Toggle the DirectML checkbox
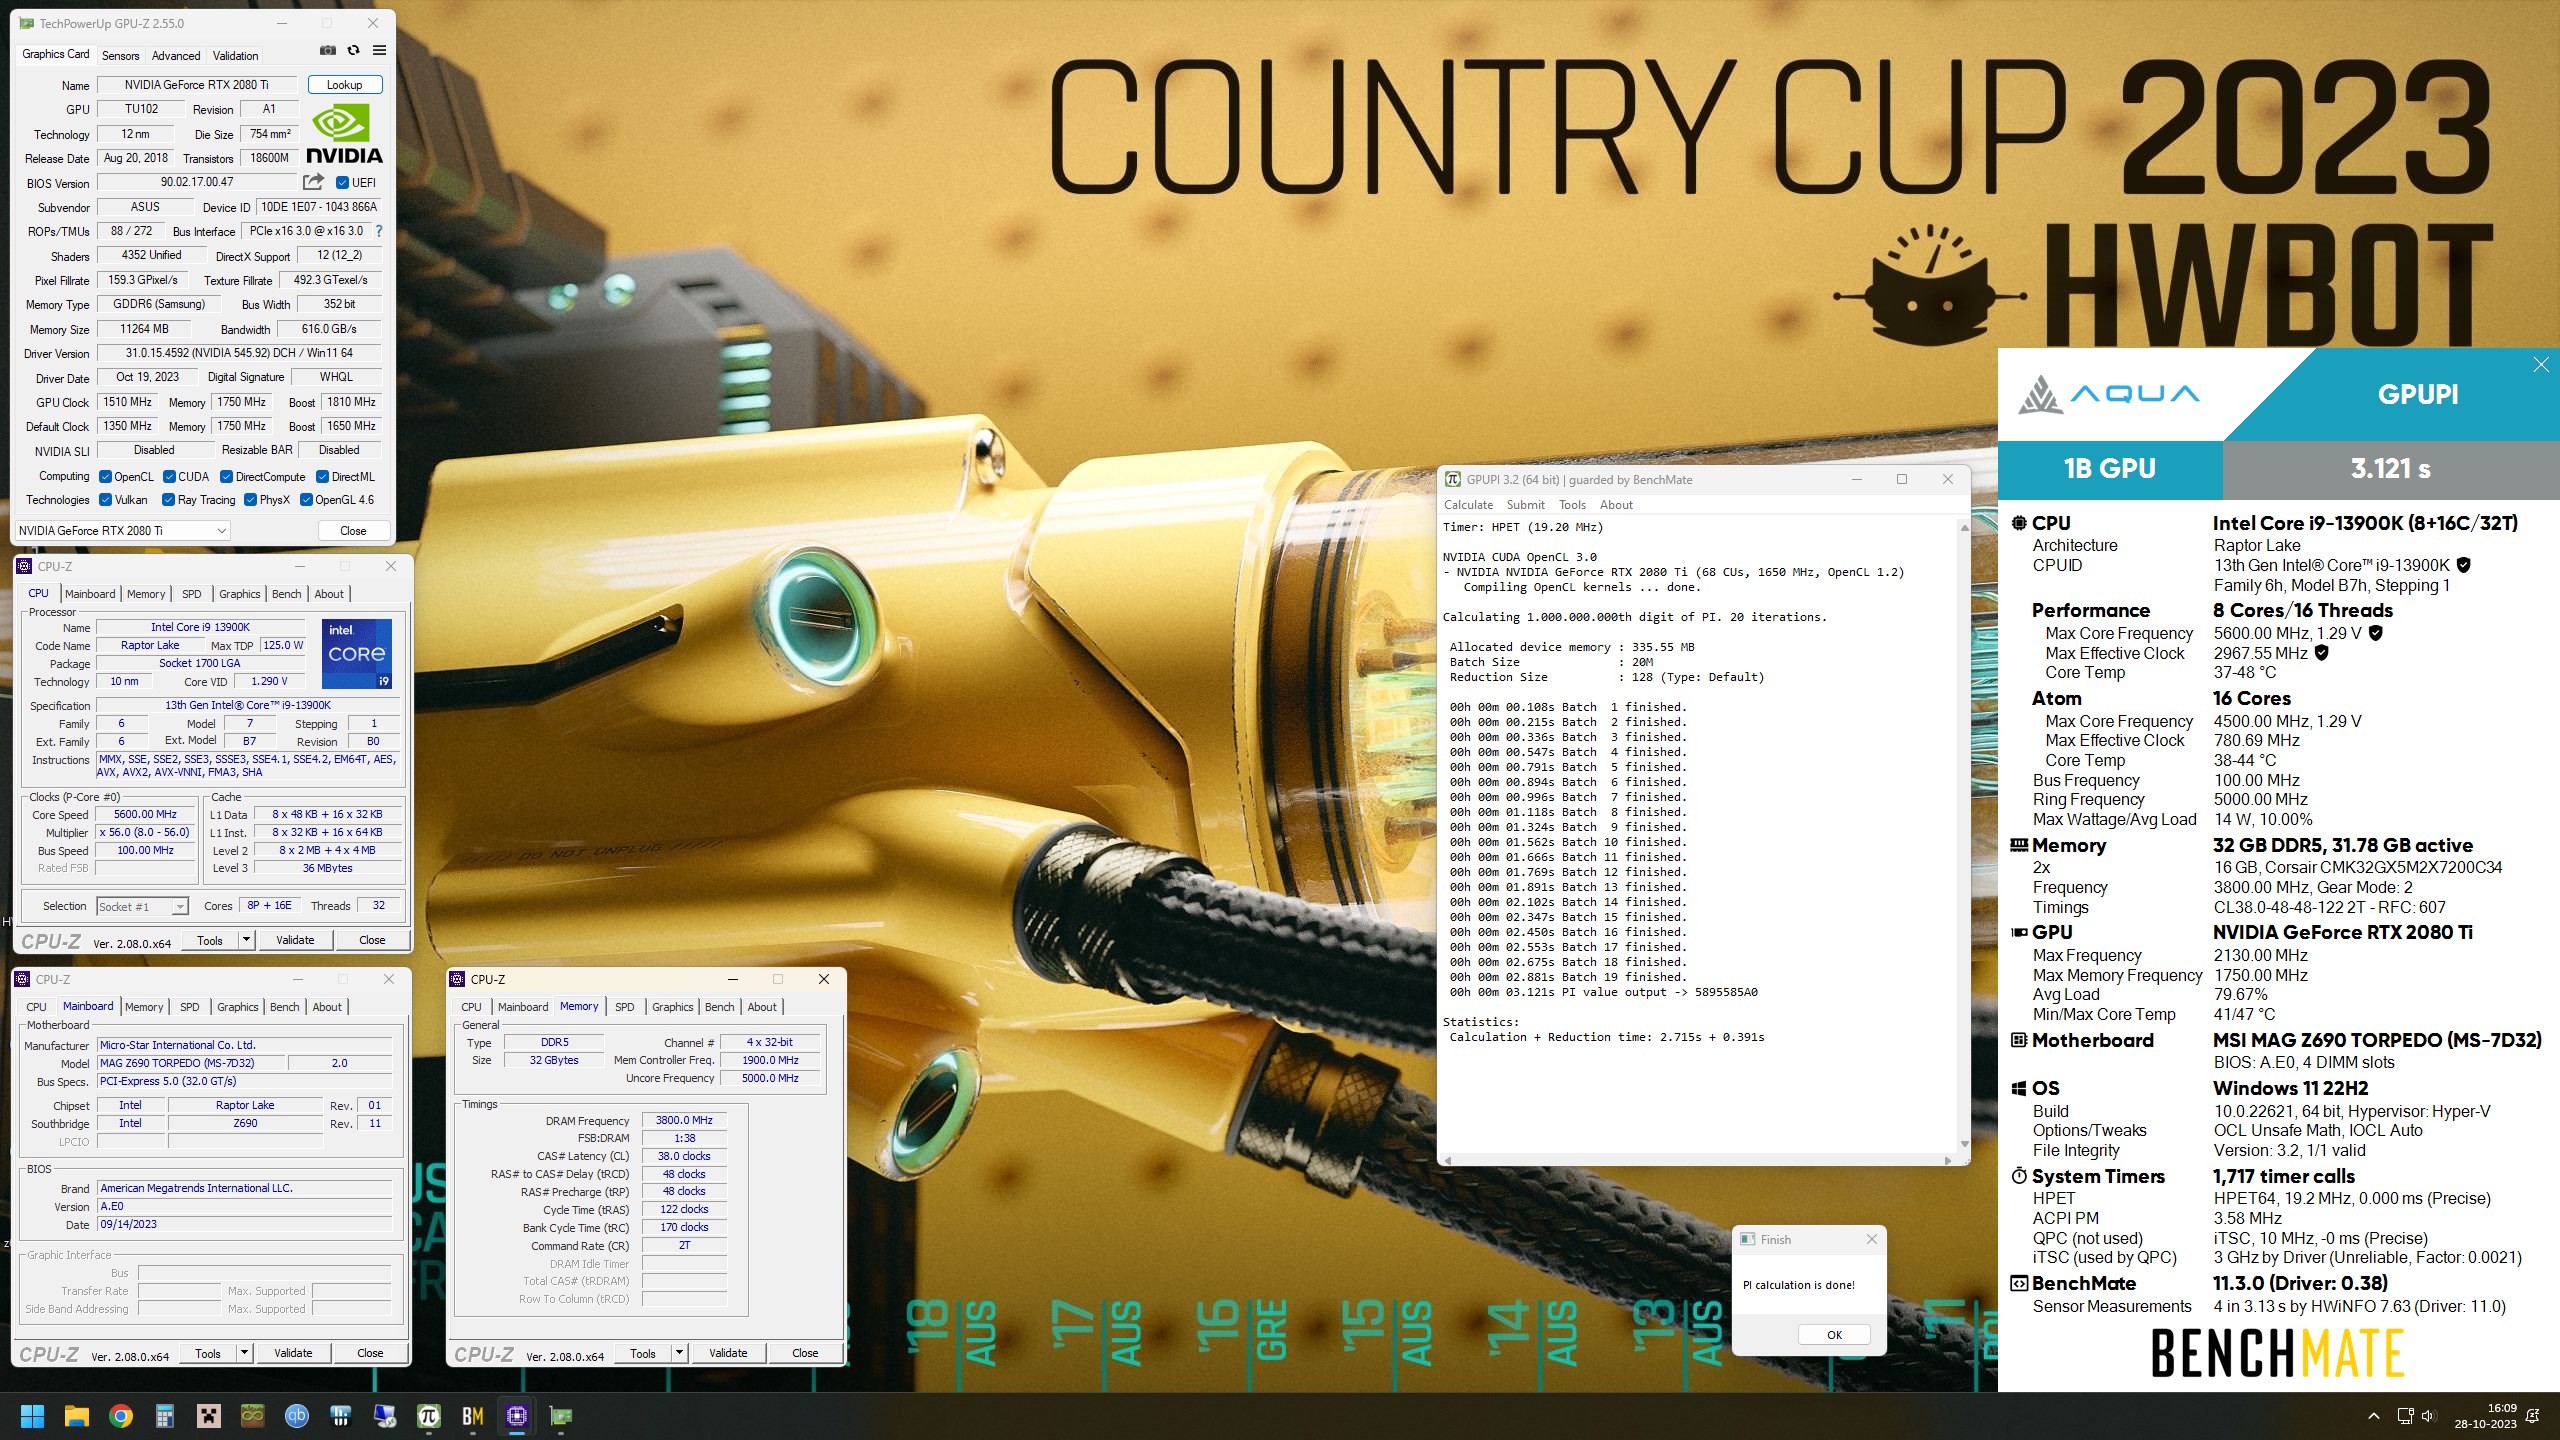This screenshot has width=2560, height=1440. [322, 477]
